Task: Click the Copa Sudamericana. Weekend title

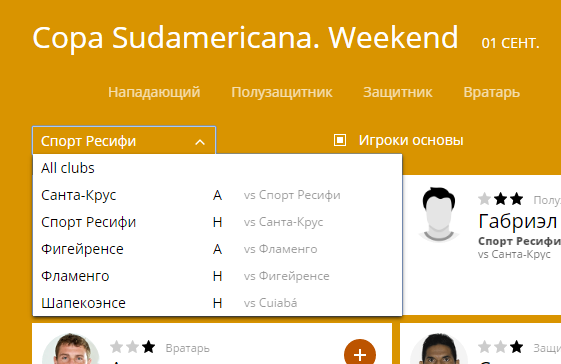Action: point(245,38)
